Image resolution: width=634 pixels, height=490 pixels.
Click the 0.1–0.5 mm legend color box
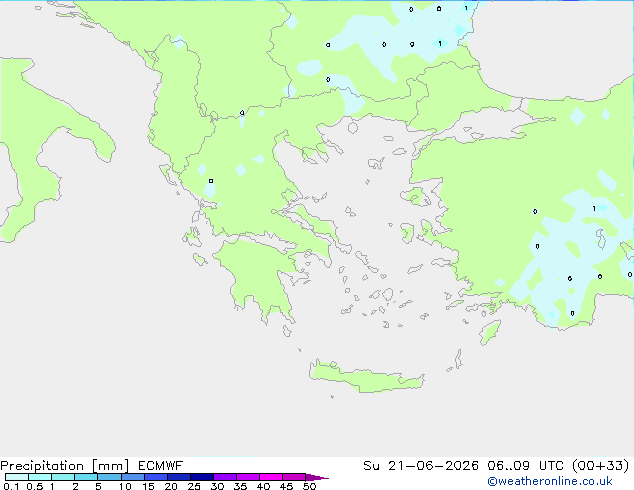click(x=17, y=477)
